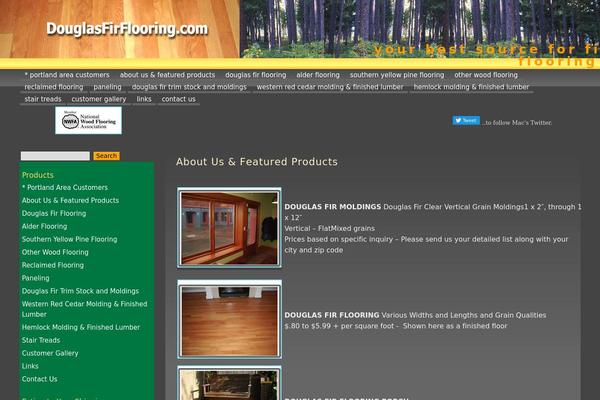Click the 'Products' sidebar heading
600x400 pixels.
tap(38, 175)
